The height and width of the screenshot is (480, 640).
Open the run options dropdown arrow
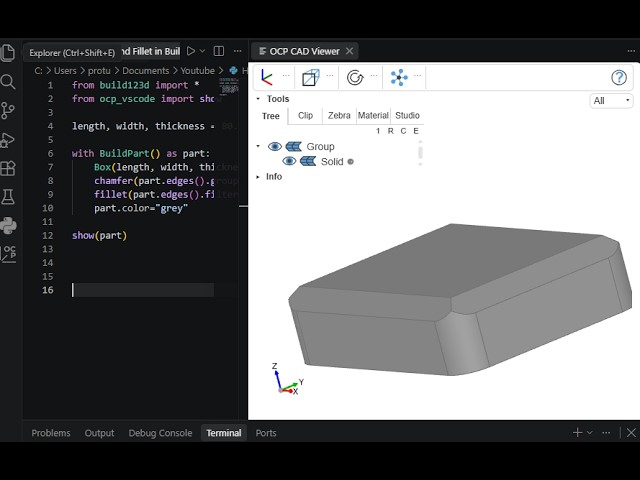pos(202,51)
